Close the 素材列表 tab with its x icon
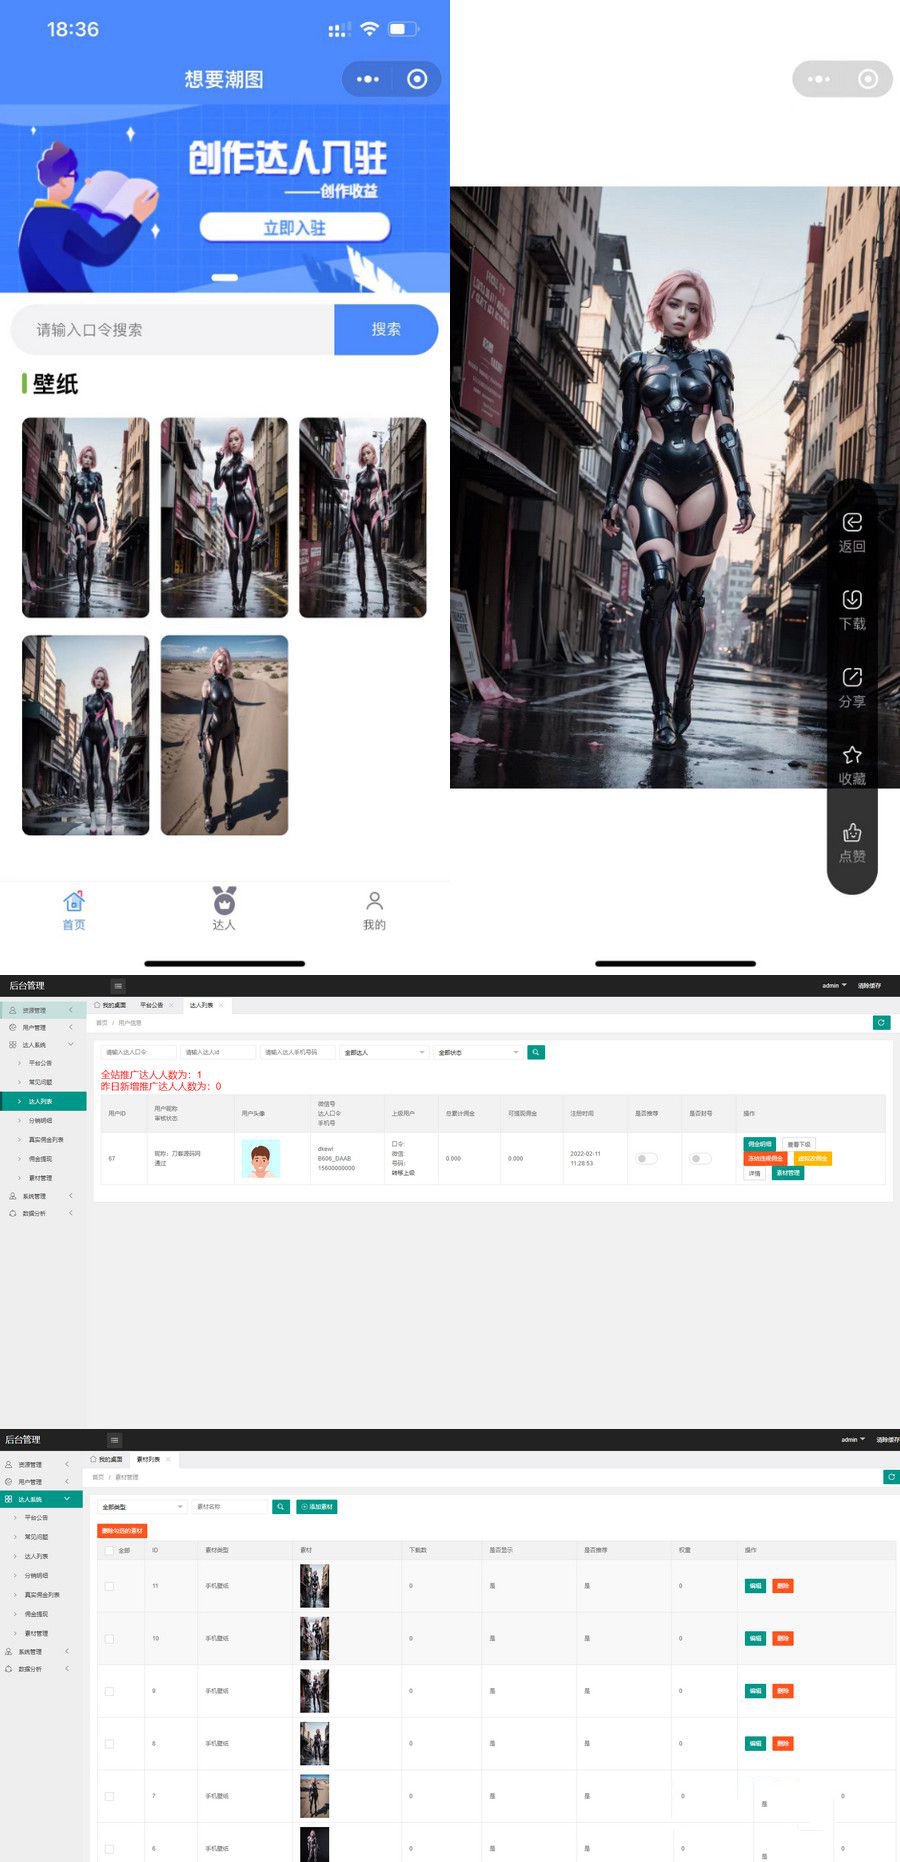The image size is (900, 1862). [x=168, y=1459]
